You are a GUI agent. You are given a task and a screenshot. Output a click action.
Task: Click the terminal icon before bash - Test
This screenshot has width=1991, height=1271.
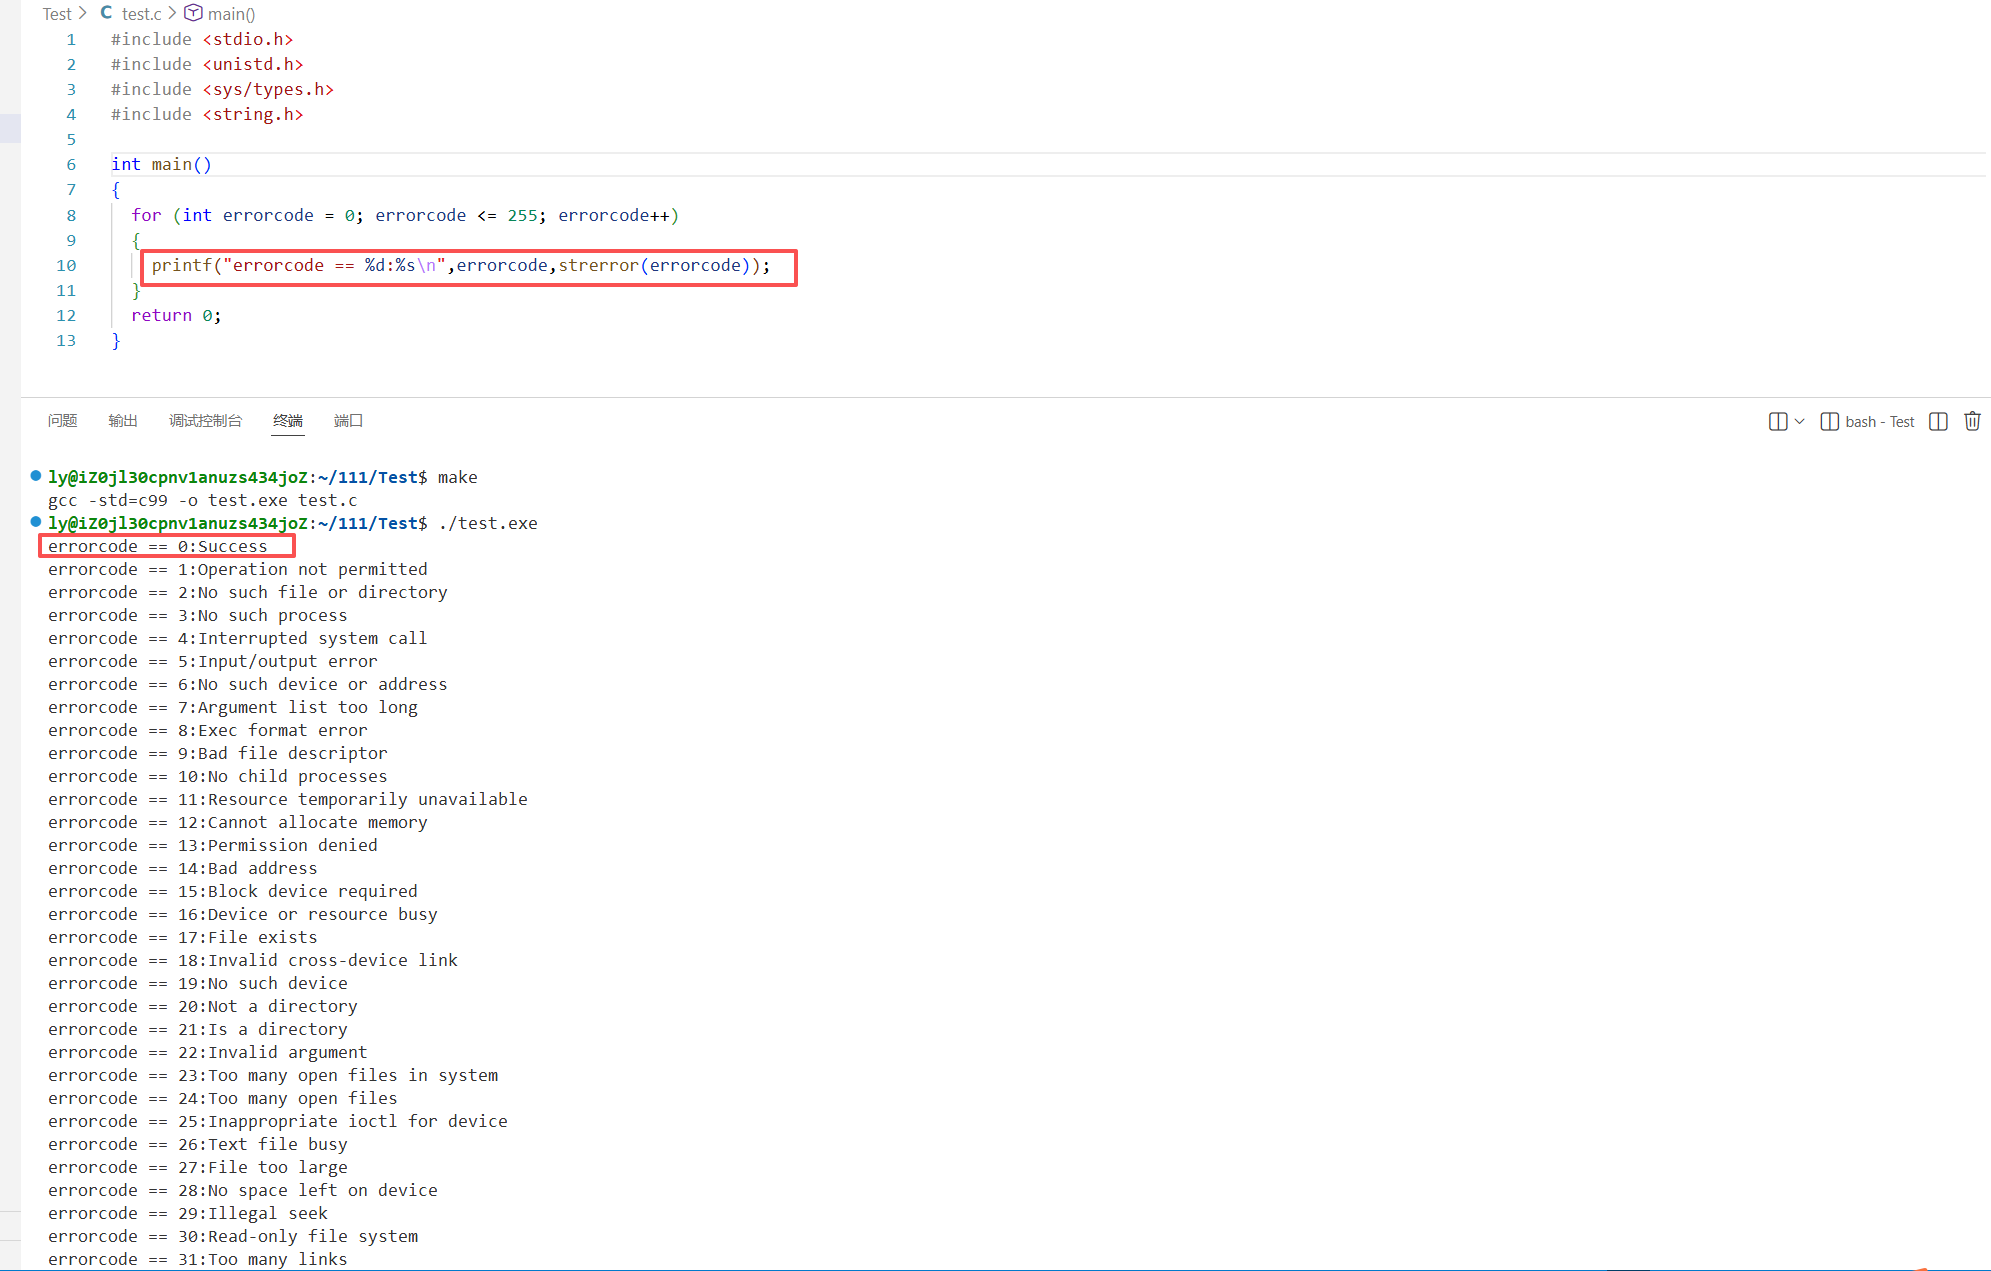1829,421
